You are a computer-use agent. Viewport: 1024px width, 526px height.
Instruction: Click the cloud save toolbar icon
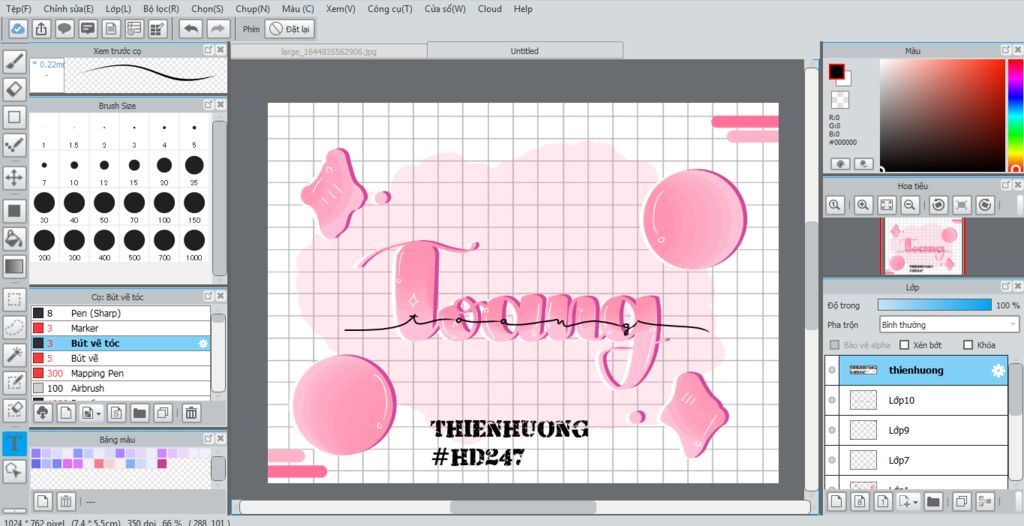click(18, 29)
